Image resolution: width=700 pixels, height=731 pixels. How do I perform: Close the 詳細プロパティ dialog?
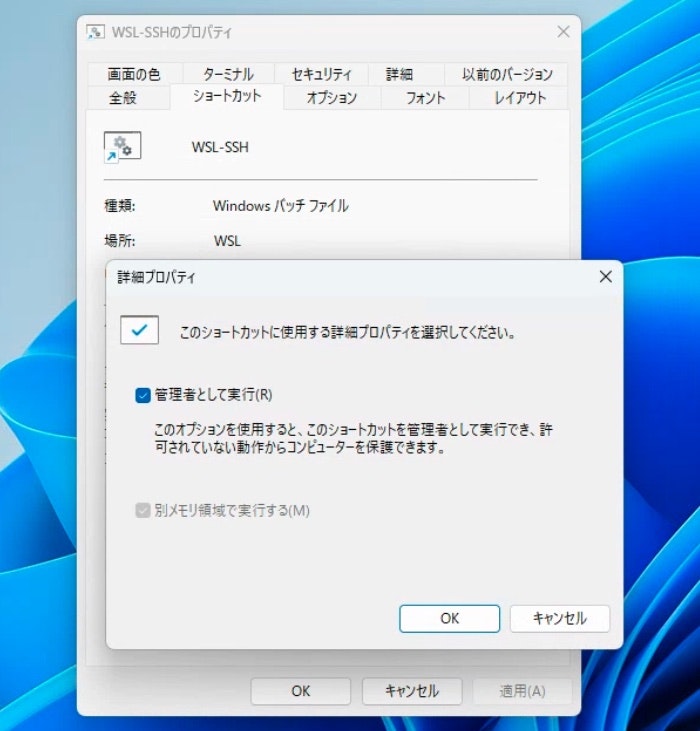pyautogui.click(x=605, y=276)
